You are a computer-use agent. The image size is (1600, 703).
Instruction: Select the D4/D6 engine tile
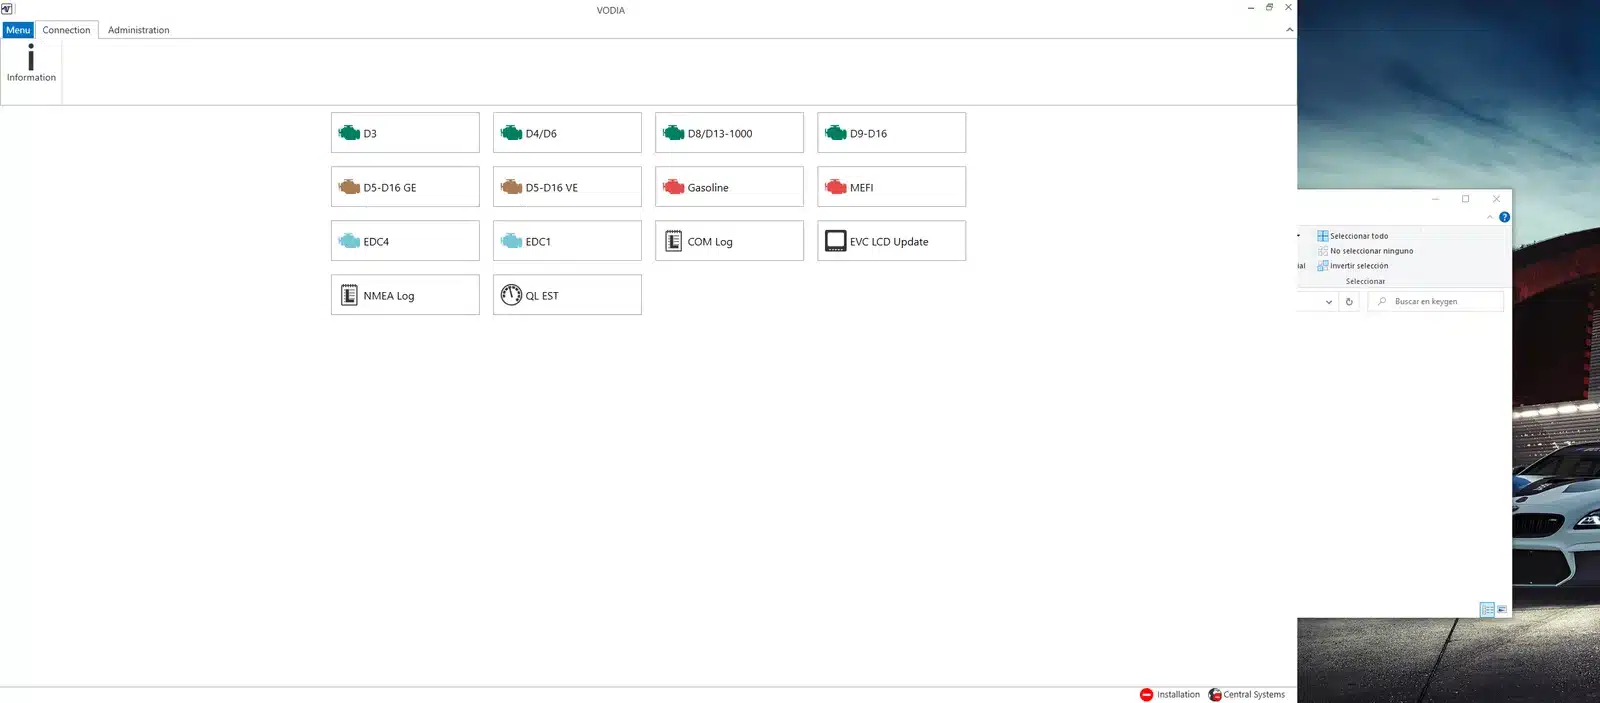pyautogui.click(x=567, y=133)
